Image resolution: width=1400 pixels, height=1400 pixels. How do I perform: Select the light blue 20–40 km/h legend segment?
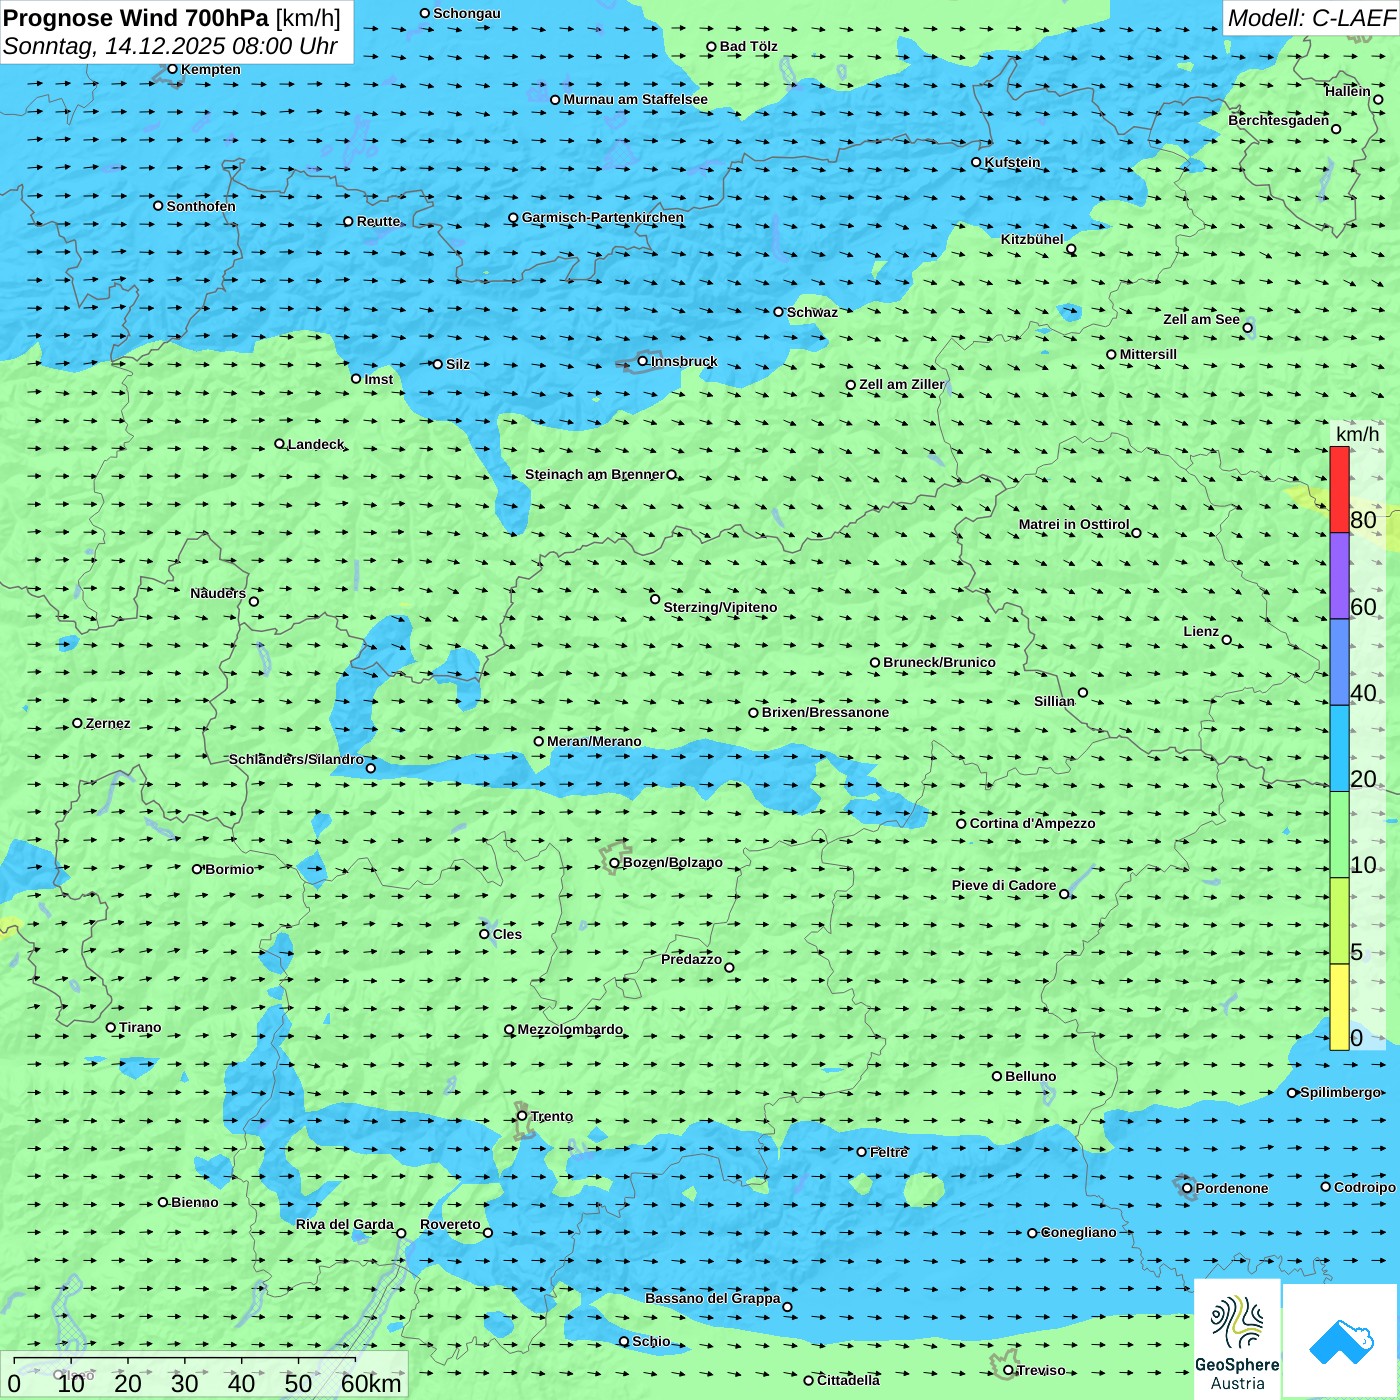point(1339,749)
